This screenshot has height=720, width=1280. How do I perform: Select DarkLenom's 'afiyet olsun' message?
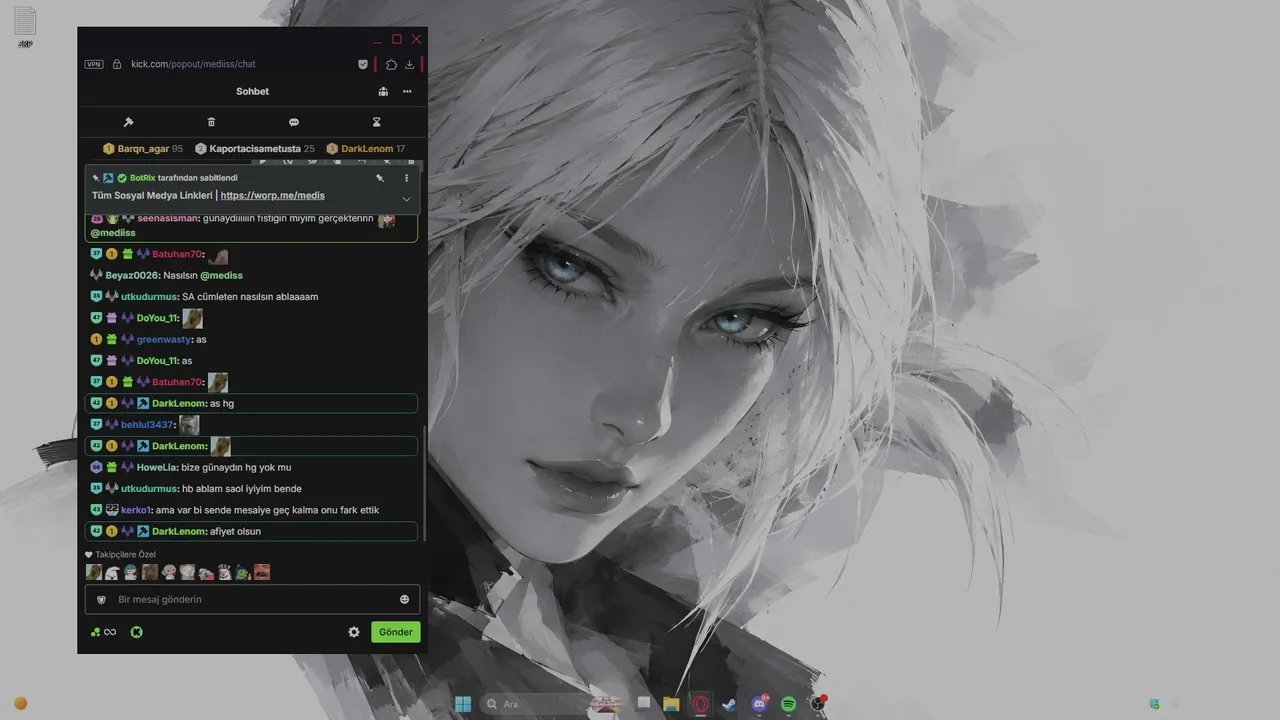(251, 531)
